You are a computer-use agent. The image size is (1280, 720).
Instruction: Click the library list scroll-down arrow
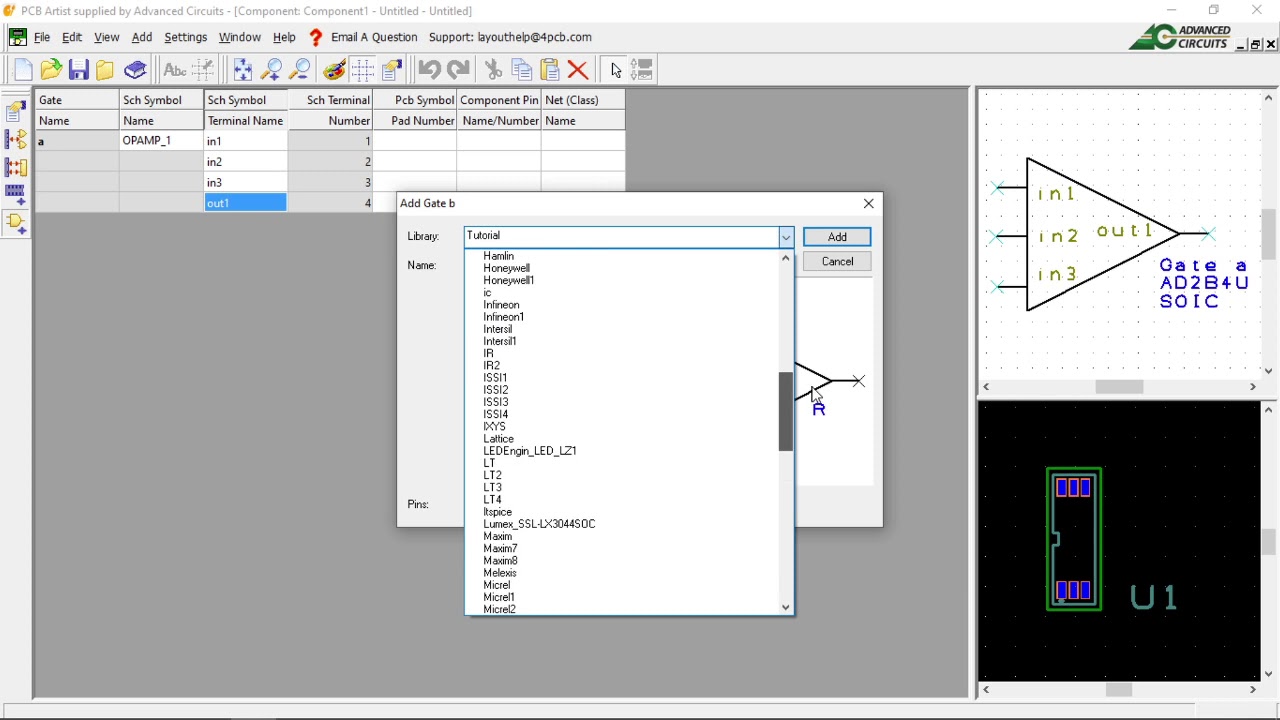pyautogui.click(x=785, y=607)
